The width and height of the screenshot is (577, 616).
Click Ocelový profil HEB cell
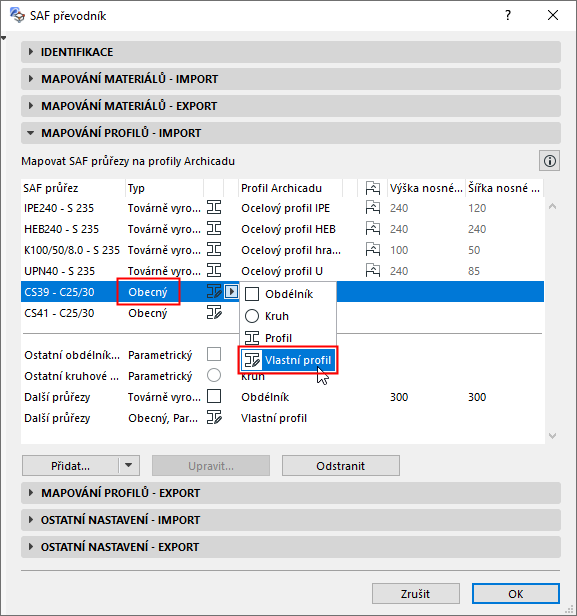click(x=288, y=229)
